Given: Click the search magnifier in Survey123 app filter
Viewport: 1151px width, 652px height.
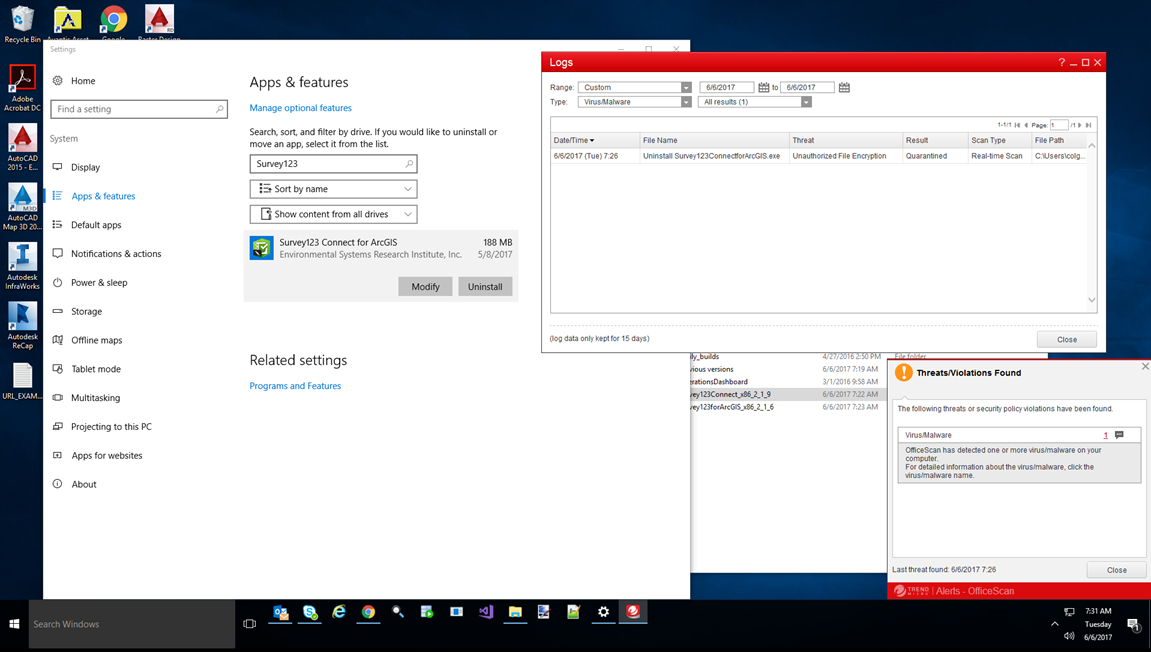Looking at the screenshot, I should (409, 164).
